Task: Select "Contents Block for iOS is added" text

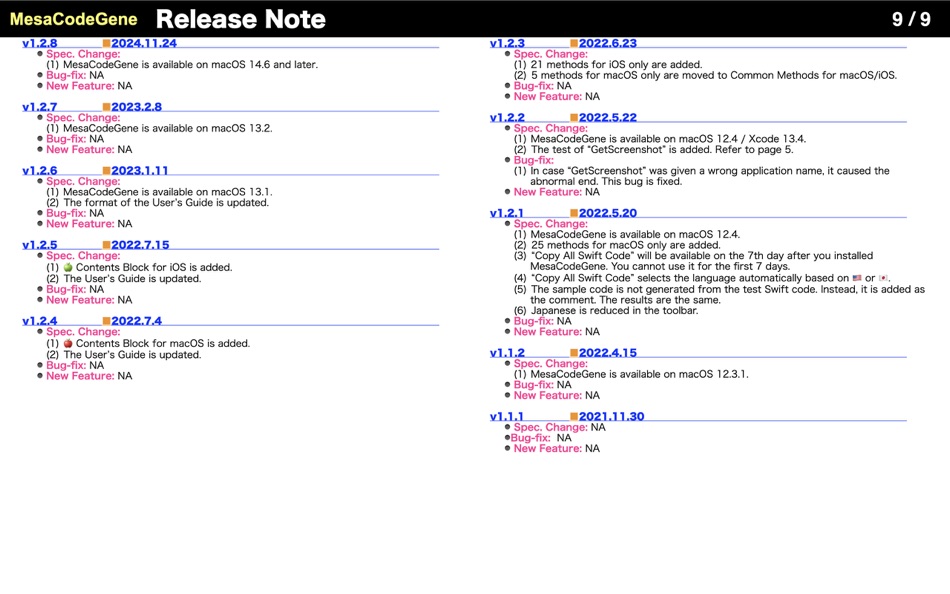Action: click(x=154, y=267)
